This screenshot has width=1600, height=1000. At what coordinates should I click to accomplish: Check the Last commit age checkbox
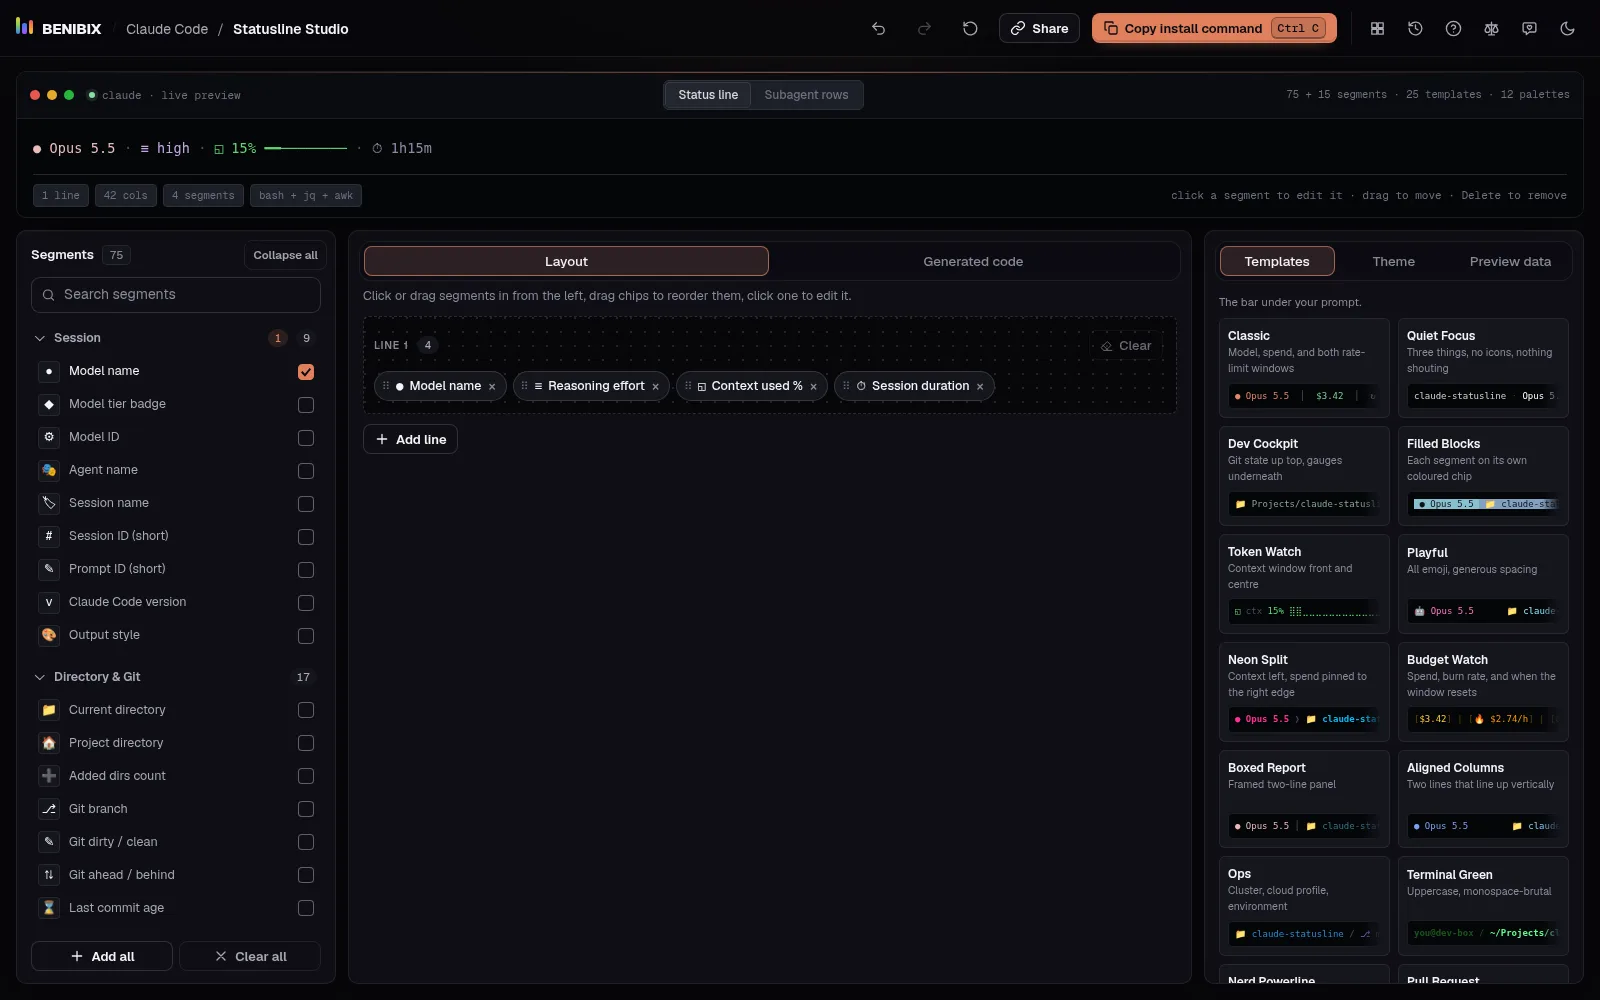[x=306, y=908]
